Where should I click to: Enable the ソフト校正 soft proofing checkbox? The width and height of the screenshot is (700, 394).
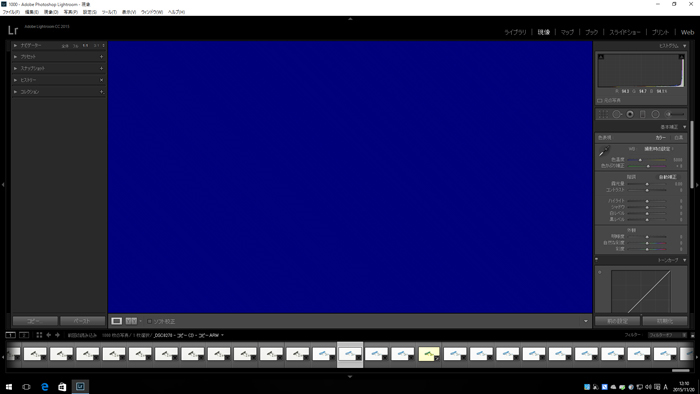(150, 321)
